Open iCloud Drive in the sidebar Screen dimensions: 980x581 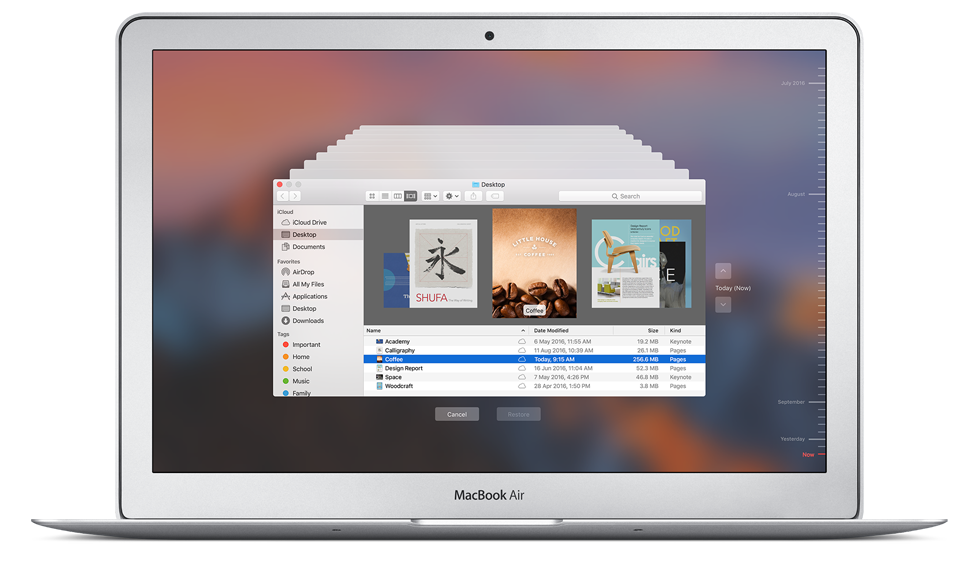[309, 223]
